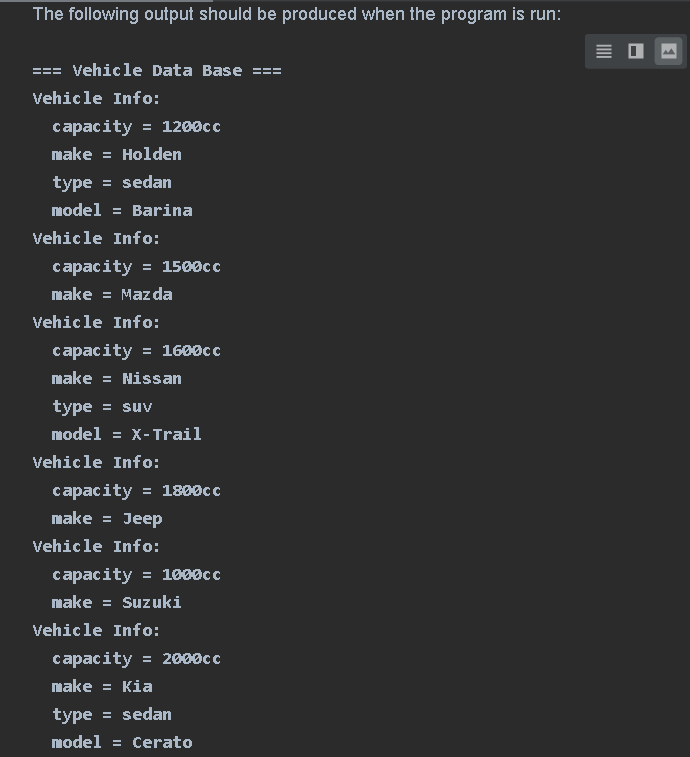Click on 'make = Mazda' text
This screenshot has height=757, width=690.
click(x=112, y=294)
